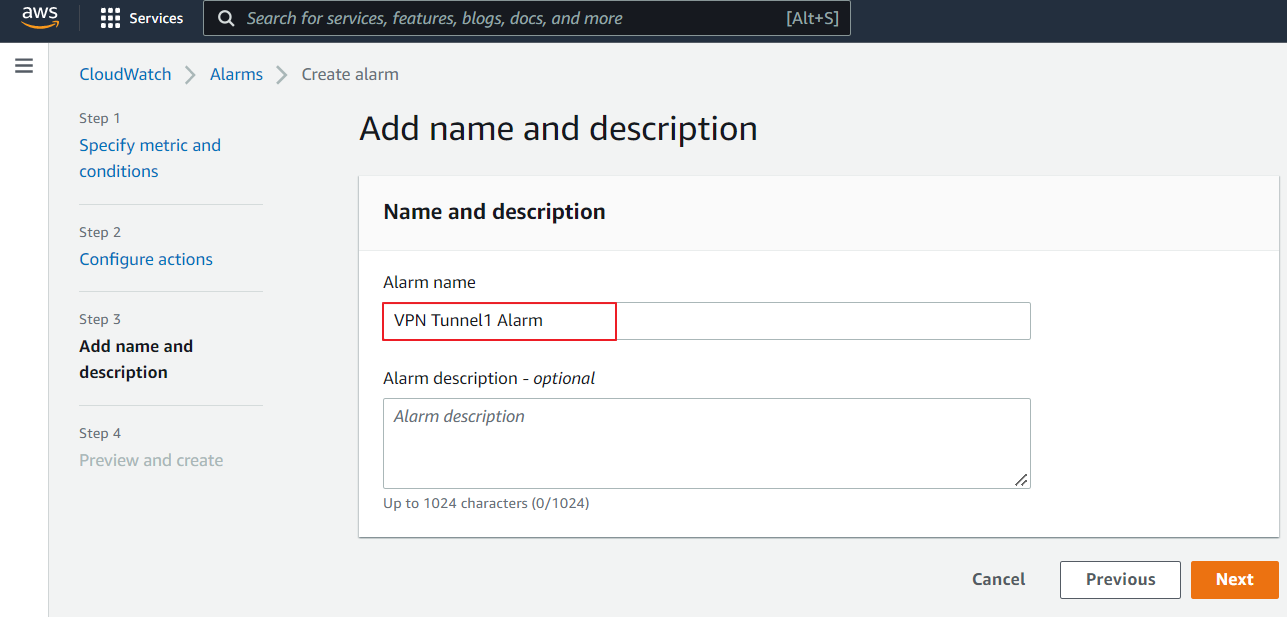The image size is (1287, 617).
Task: Click the chevron after CloudWatch breadcrumb
Action: coord(191,75)
